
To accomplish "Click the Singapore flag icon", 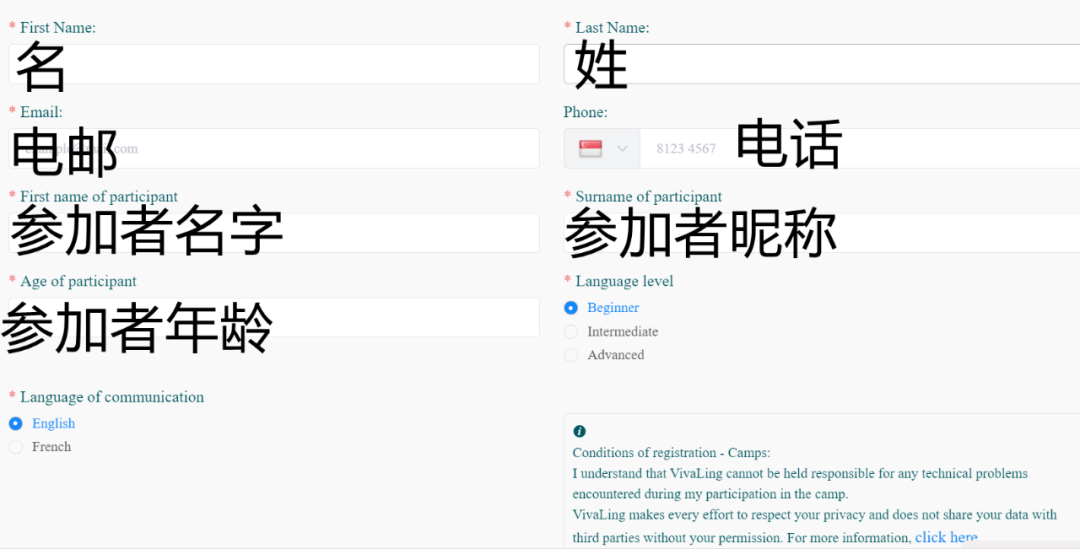I will (x=590, y=148).
